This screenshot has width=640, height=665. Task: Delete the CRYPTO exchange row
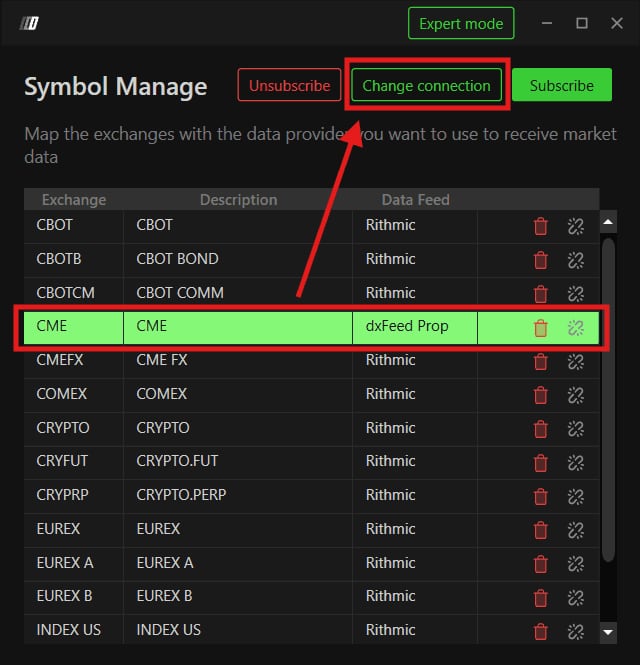(540, 429)
